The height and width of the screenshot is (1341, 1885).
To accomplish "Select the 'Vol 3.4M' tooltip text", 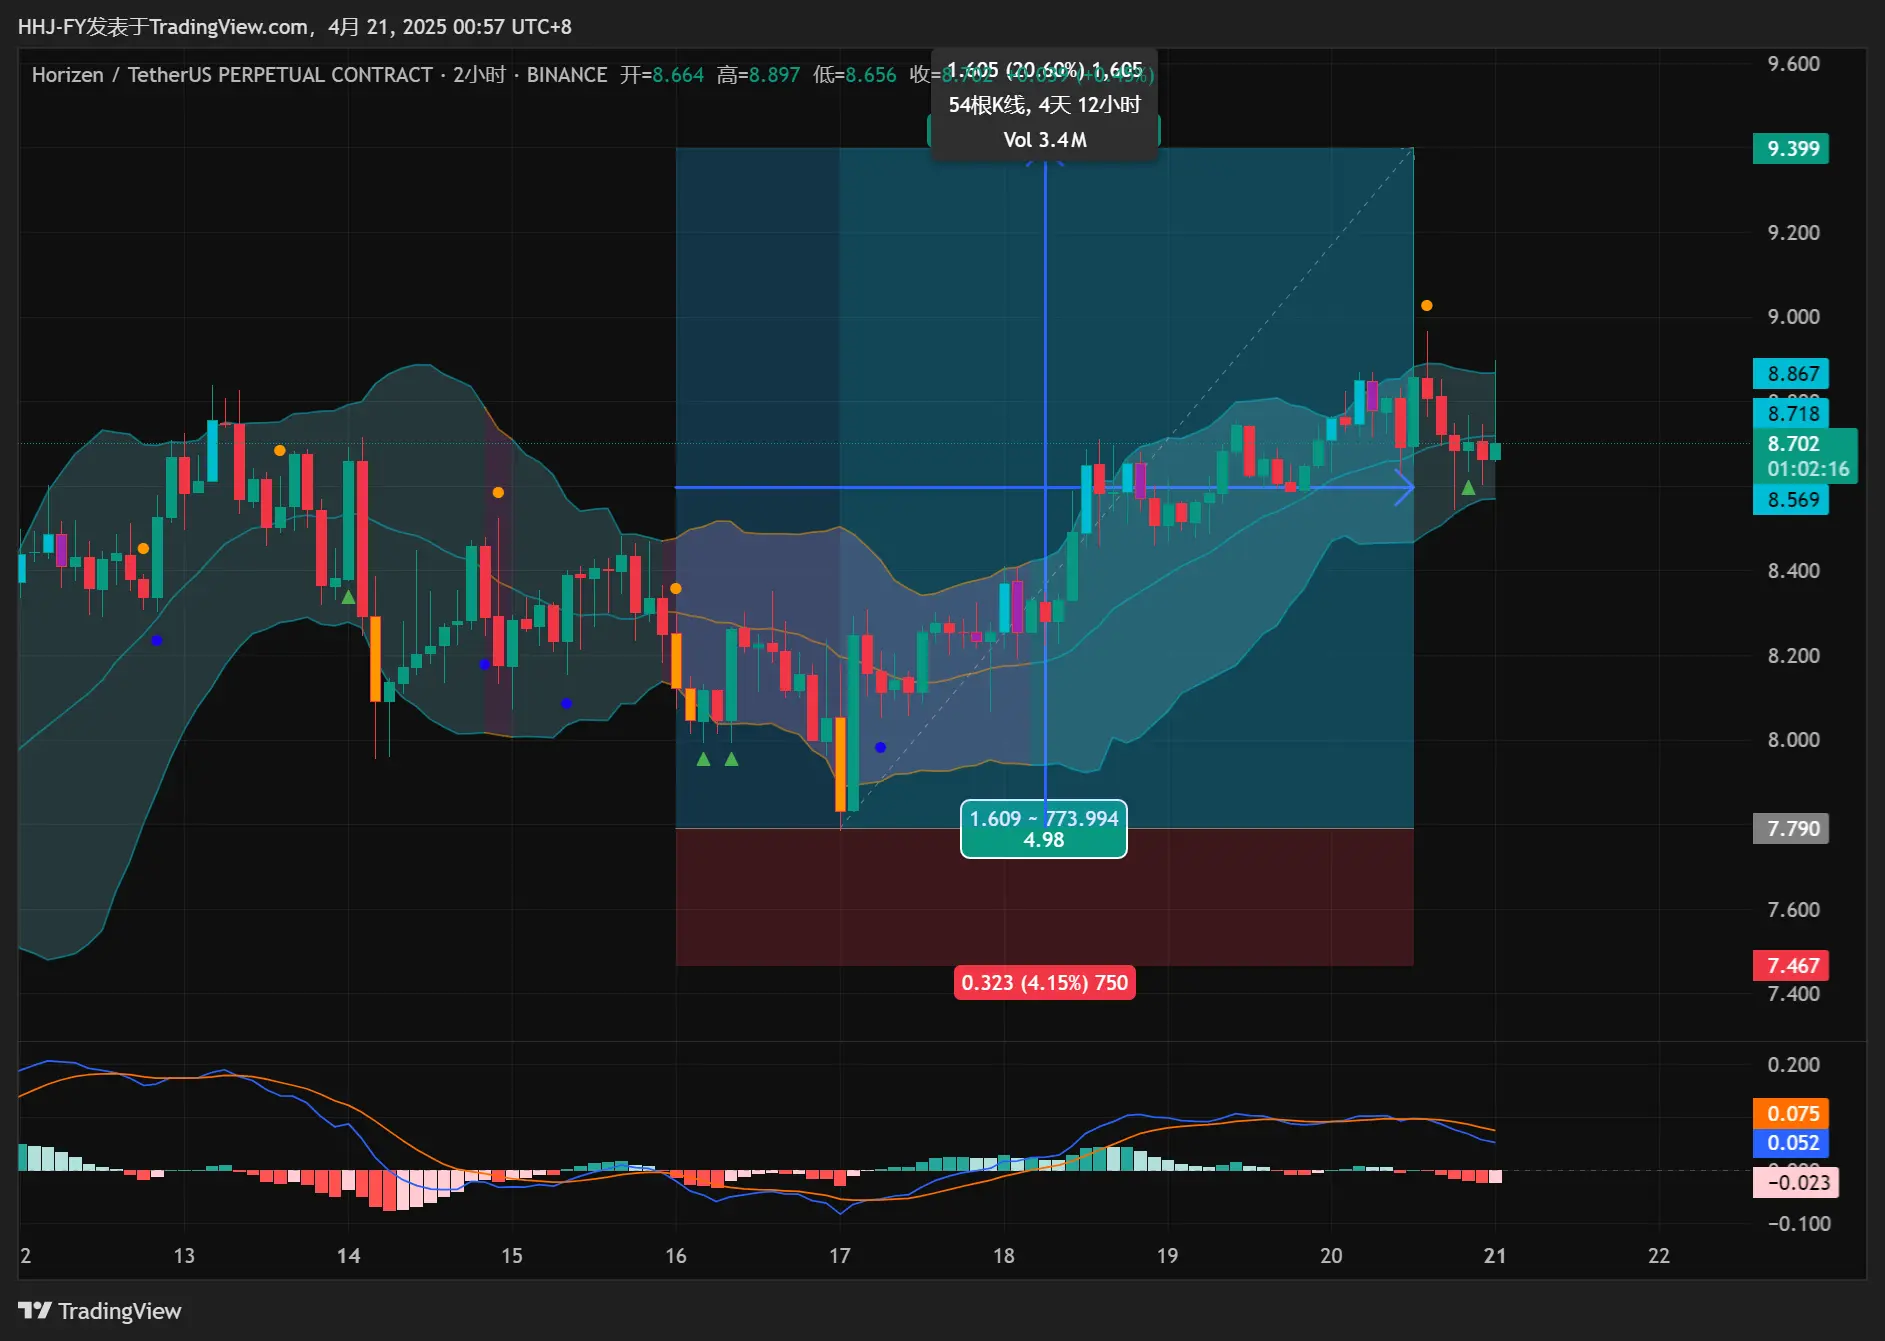I will pos(1045,140).
